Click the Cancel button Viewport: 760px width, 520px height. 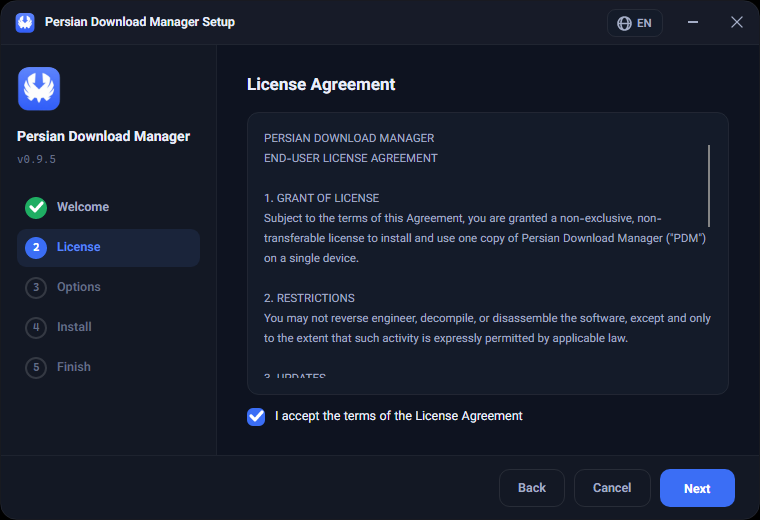point(612,488)
